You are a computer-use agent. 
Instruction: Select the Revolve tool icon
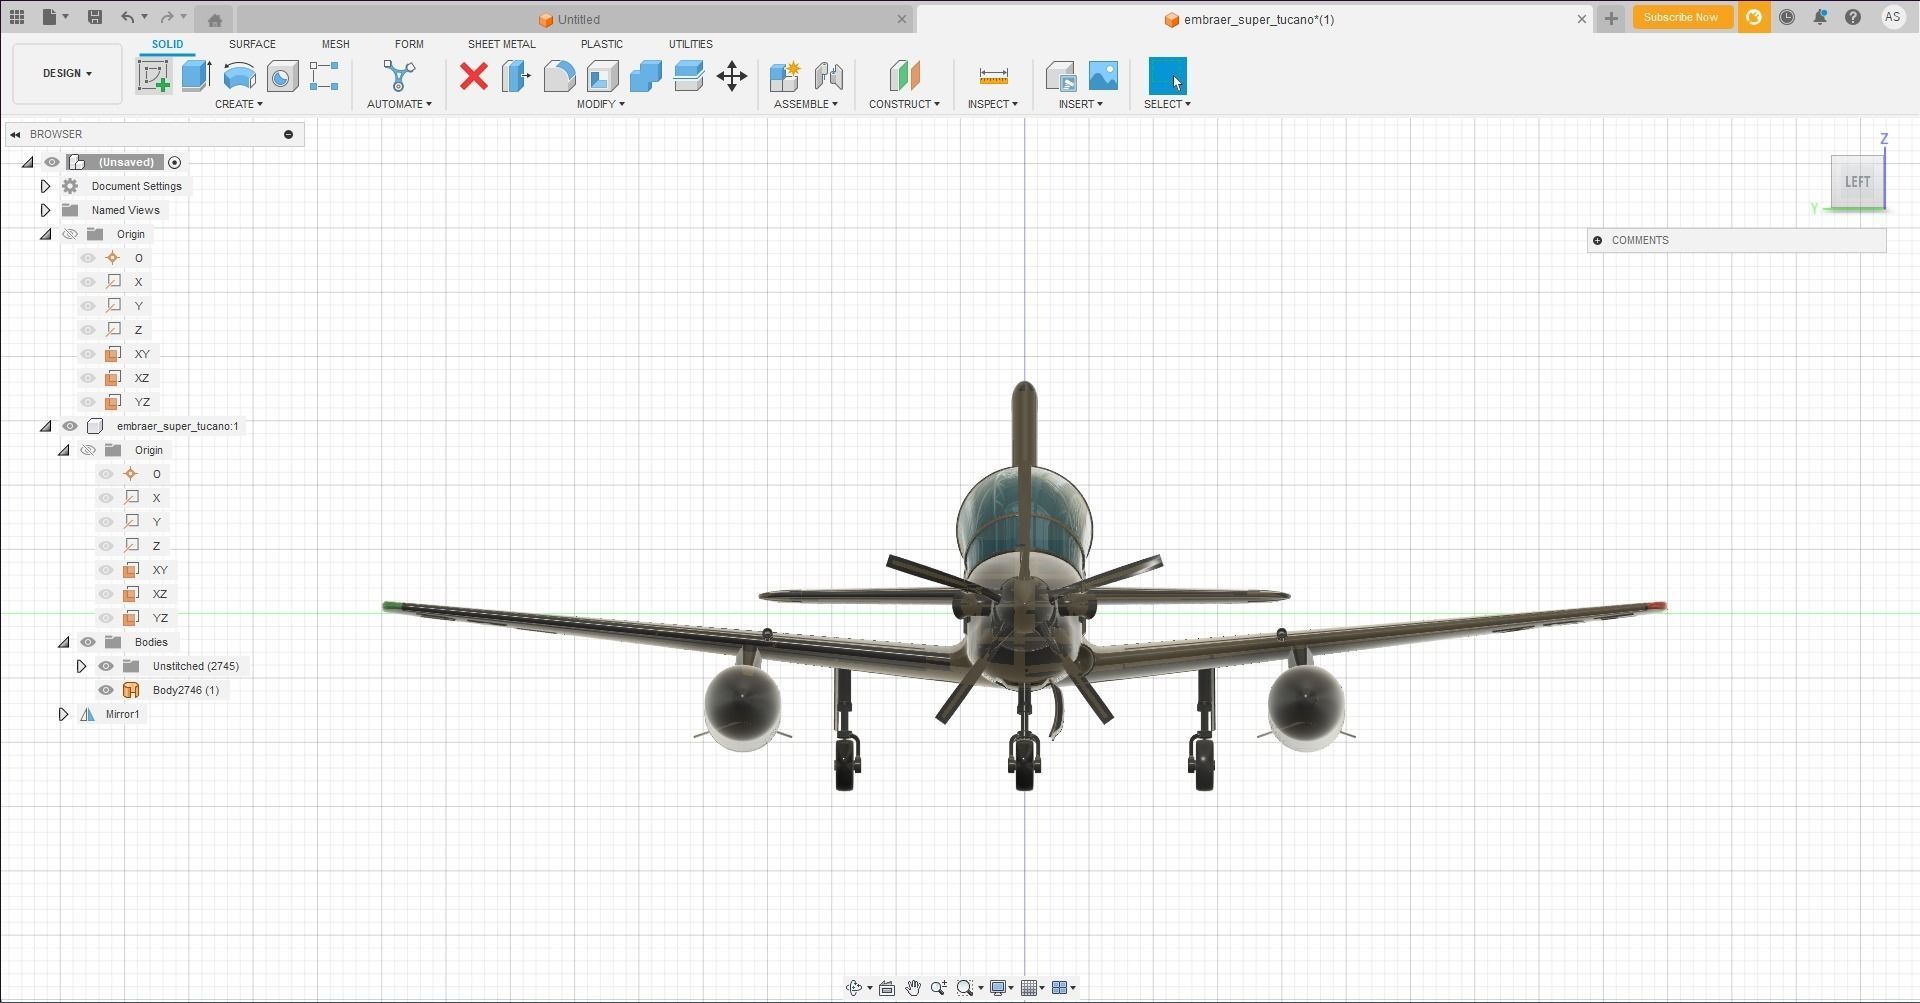(239, 76)
